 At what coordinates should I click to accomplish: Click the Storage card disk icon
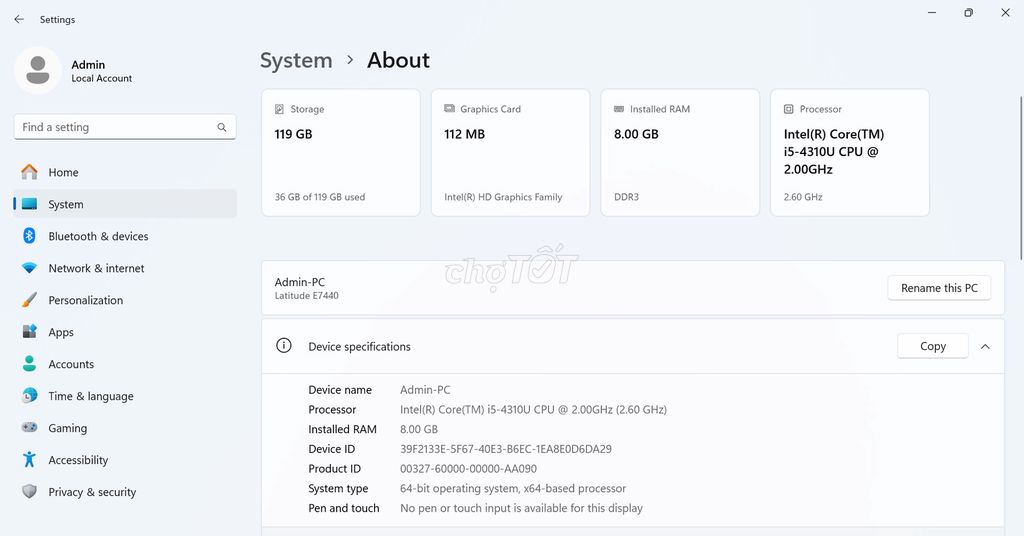click(280, 109)
